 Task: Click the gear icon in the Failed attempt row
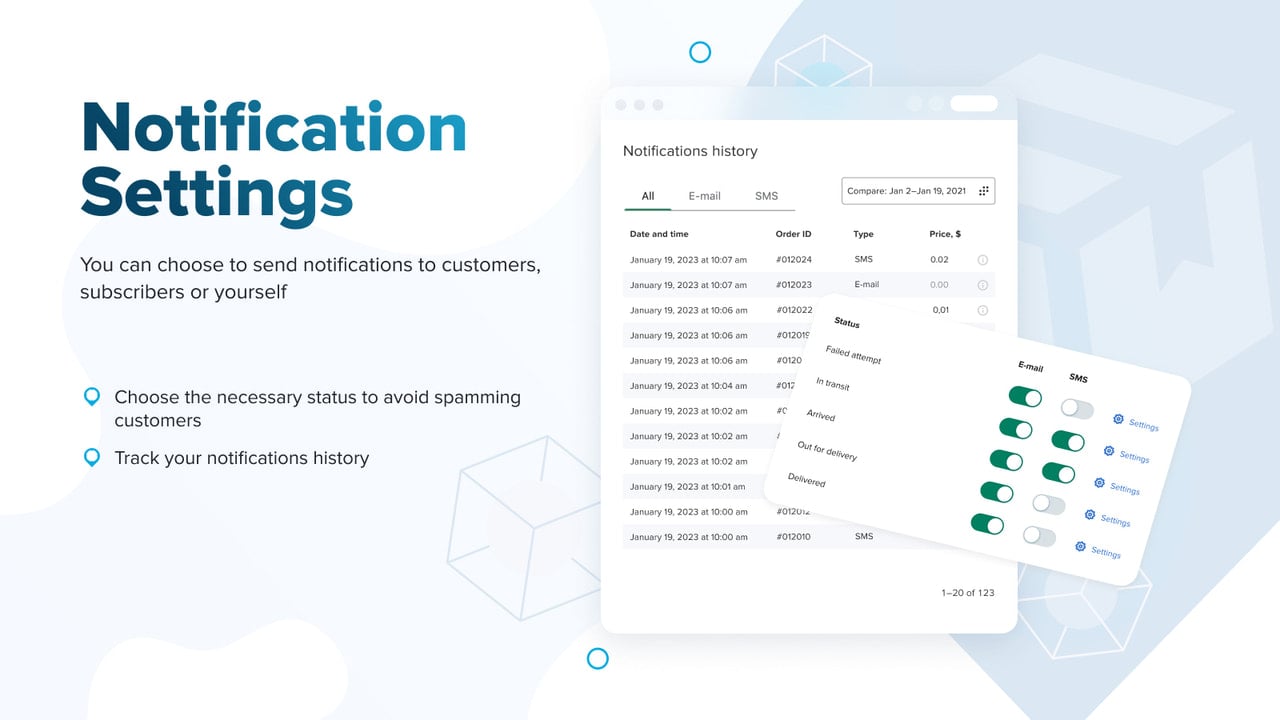pos(1118,419)
